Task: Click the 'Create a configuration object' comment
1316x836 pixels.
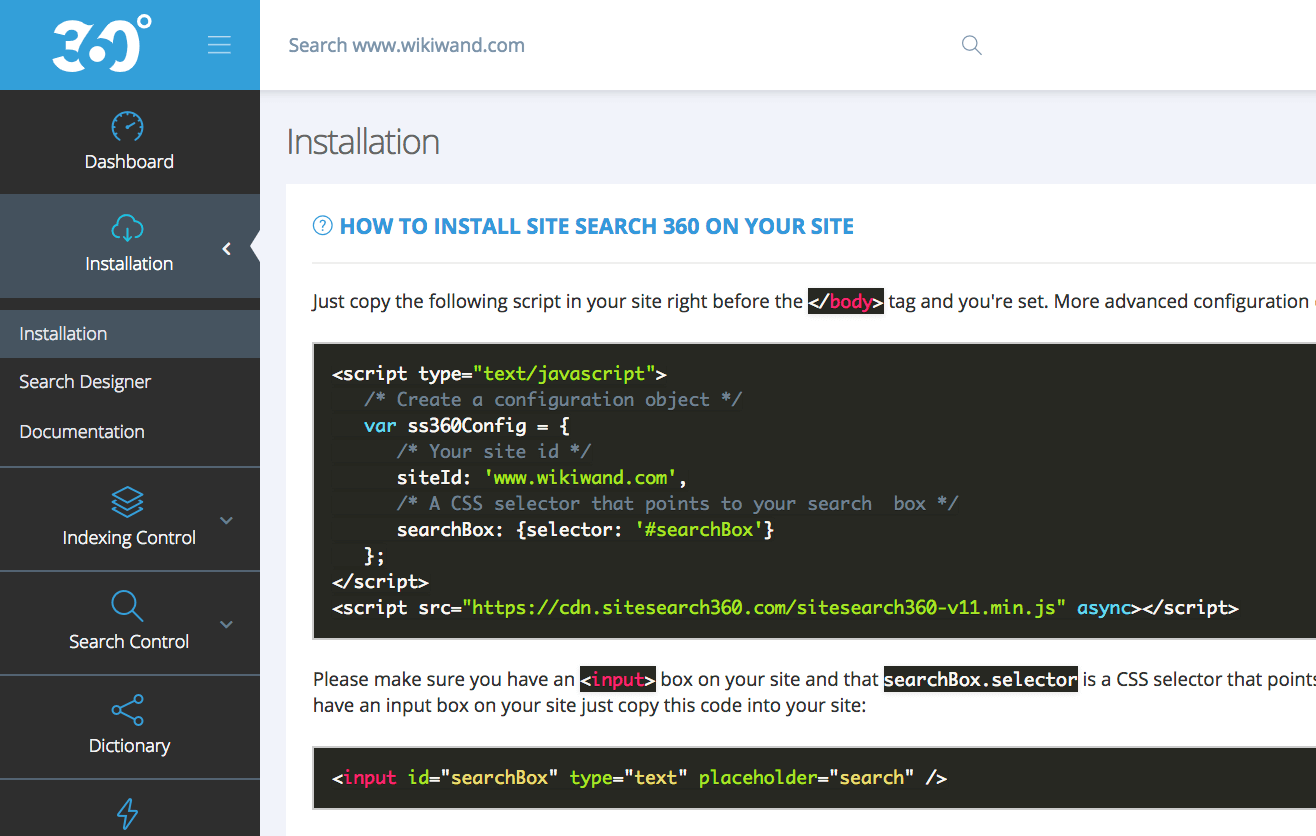Action: 553,399
